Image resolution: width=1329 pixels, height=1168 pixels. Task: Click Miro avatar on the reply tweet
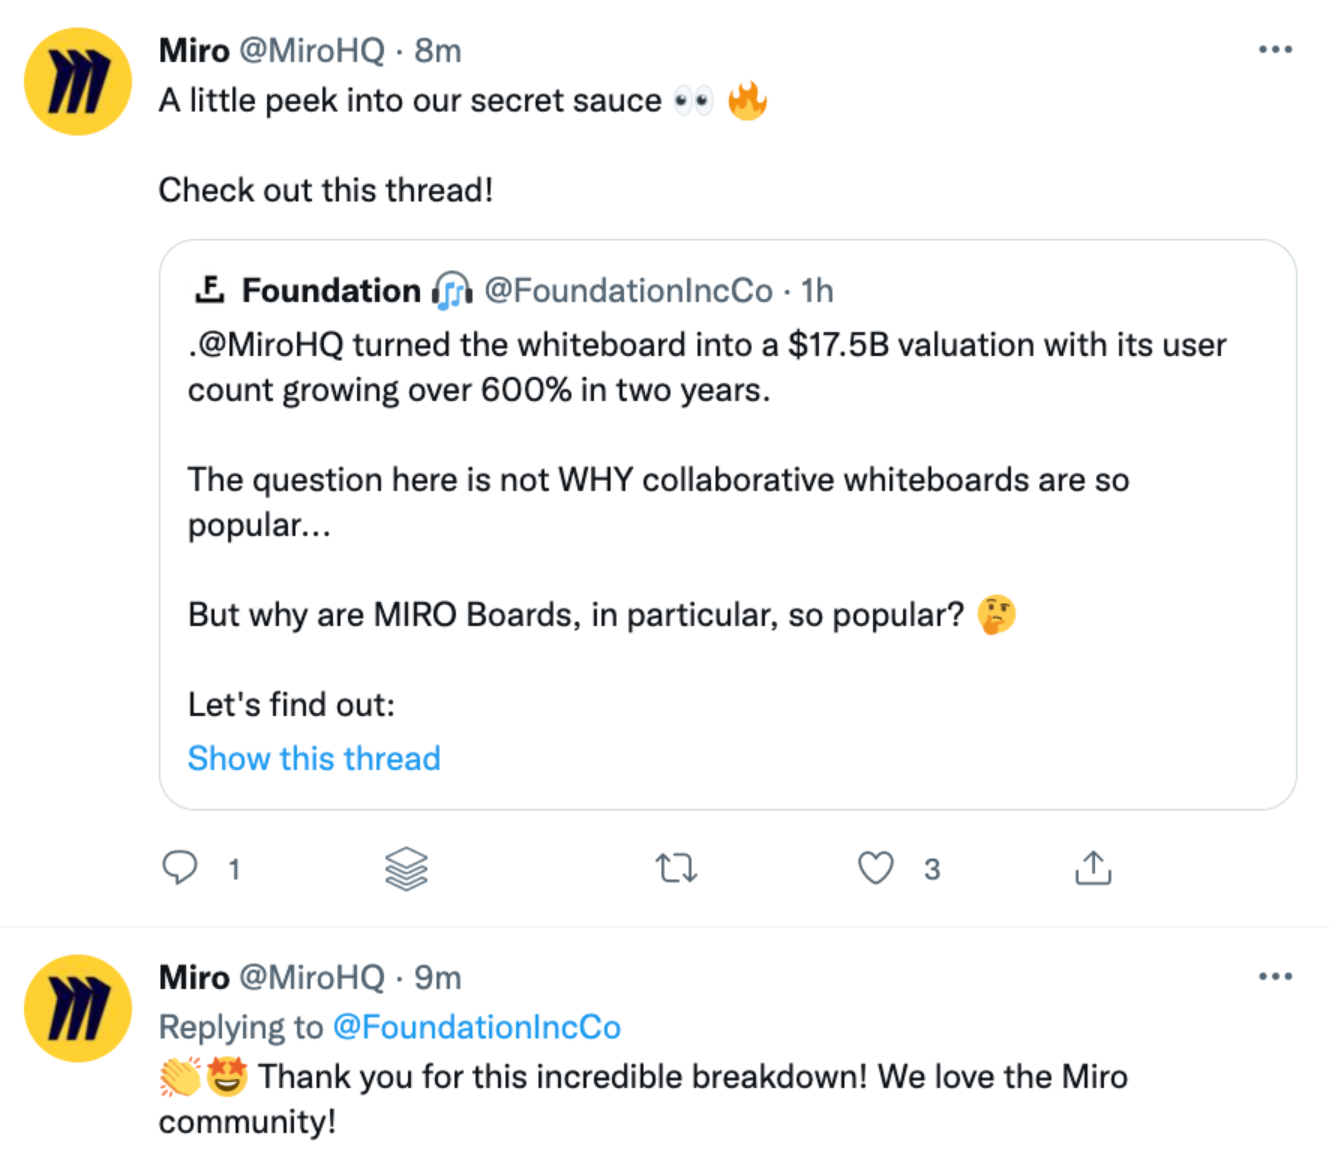pyautogui.click(x=78, y=1008)
